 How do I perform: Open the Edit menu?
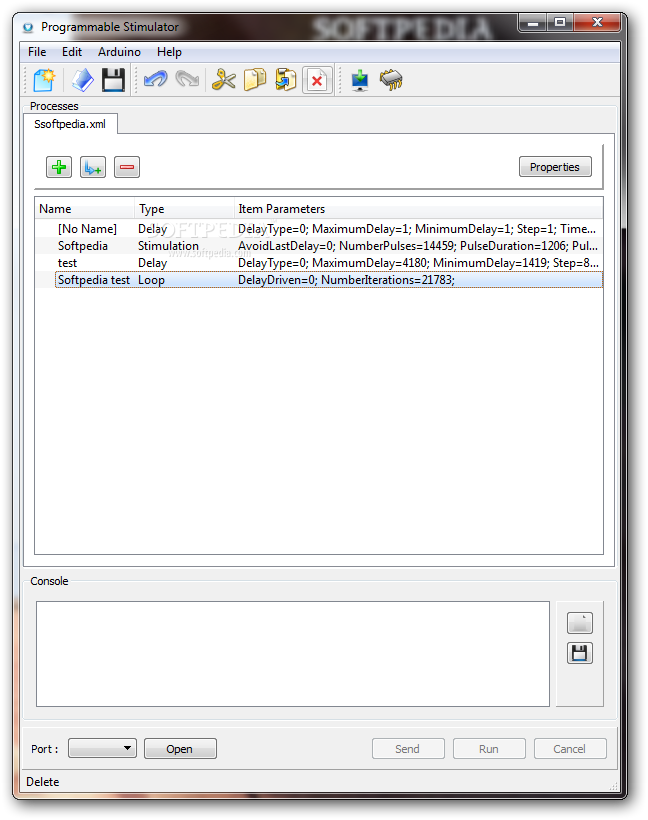click(x=72, y=52)
